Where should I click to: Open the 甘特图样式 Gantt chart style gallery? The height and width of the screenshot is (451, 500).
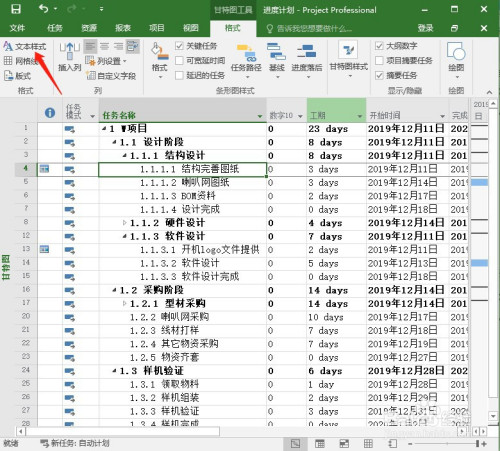point(349,59)
